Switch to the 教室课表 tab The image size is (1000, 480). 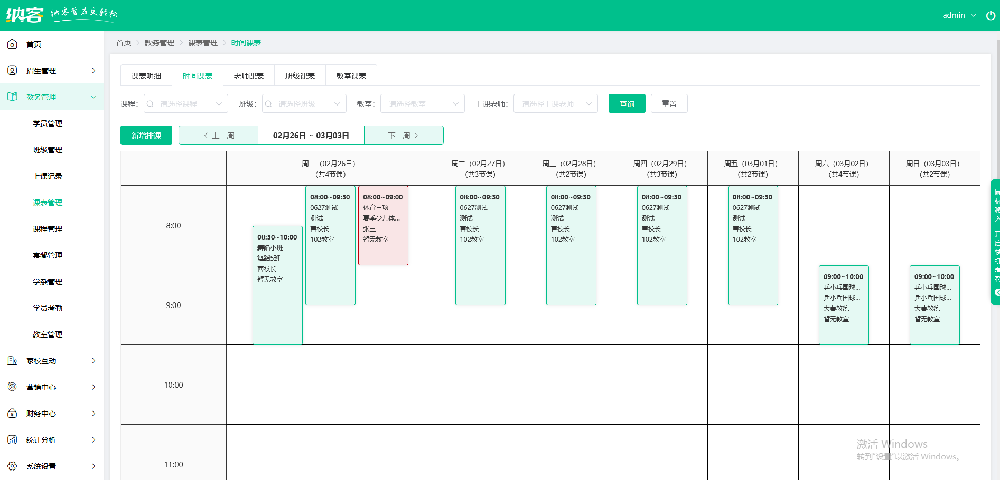(351, 75)
